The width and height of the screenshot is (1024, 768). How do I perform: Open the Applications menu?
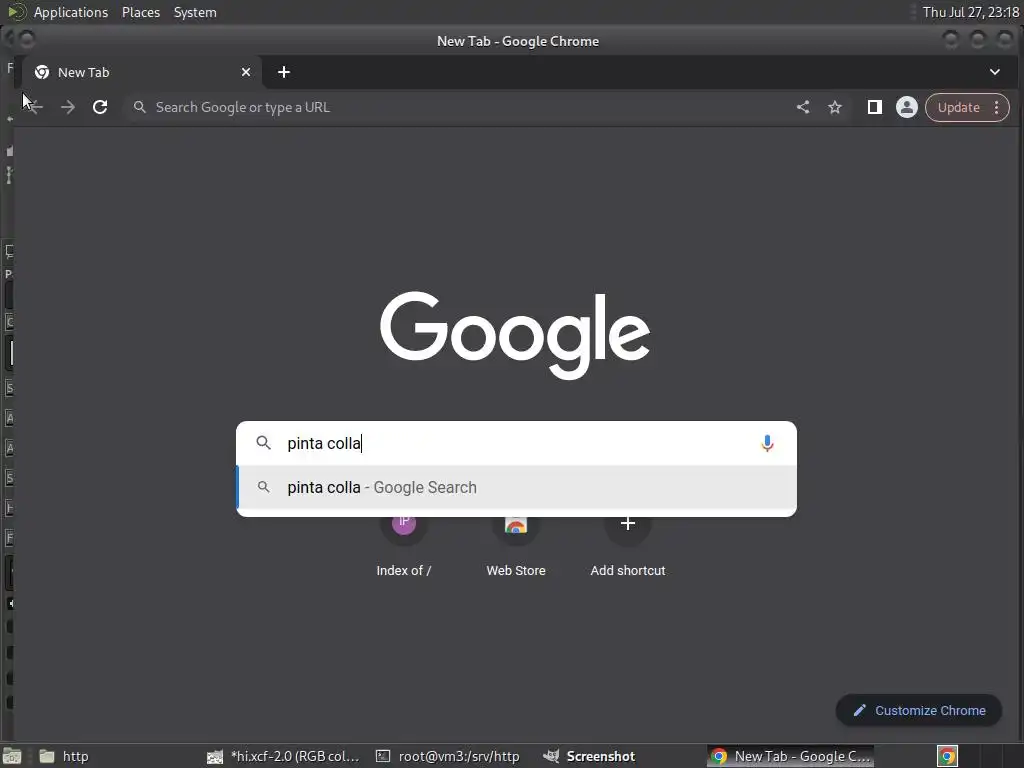coord(71,12)
